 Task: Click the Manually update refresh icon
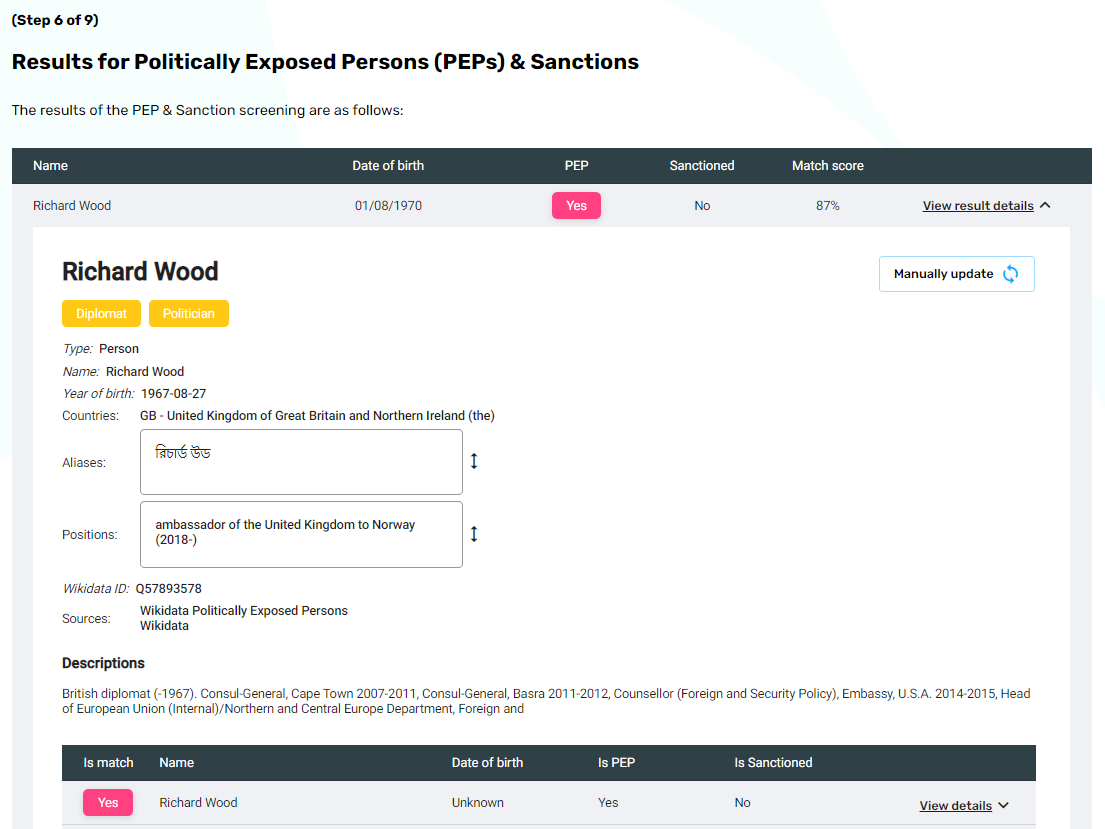point(1011,274)
